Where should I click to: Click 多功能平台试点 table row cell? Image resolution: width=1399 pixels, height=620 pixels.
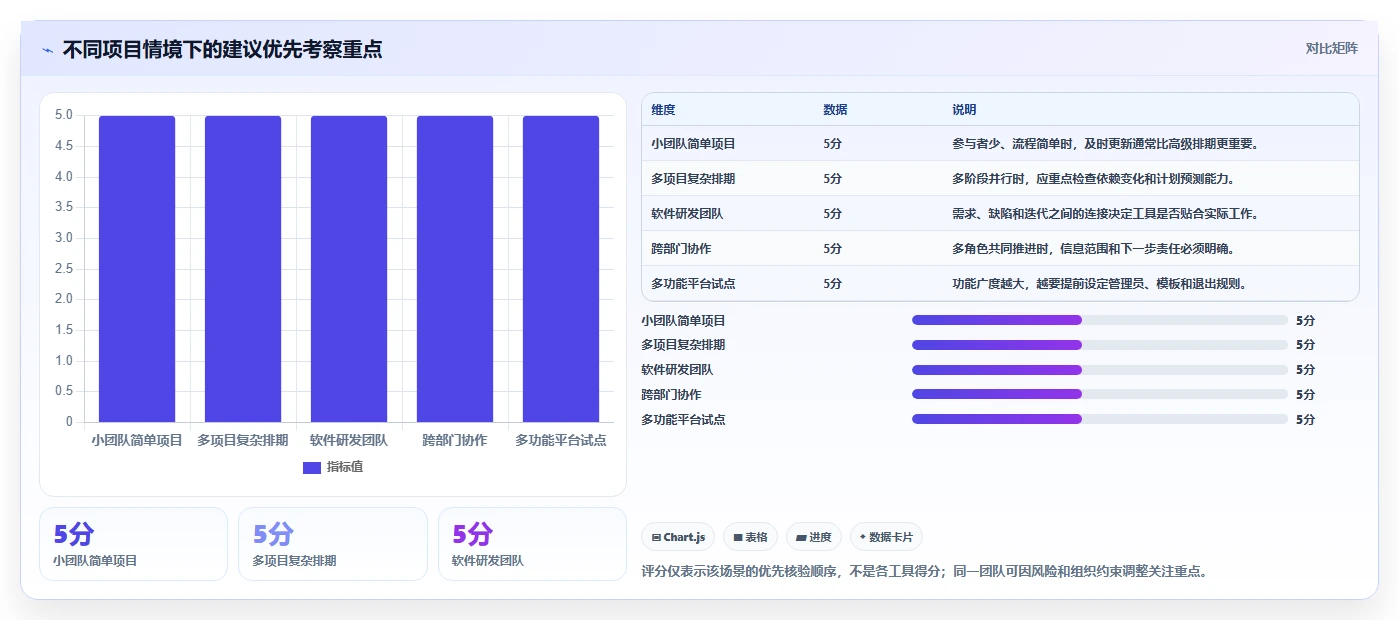point(693,284)
